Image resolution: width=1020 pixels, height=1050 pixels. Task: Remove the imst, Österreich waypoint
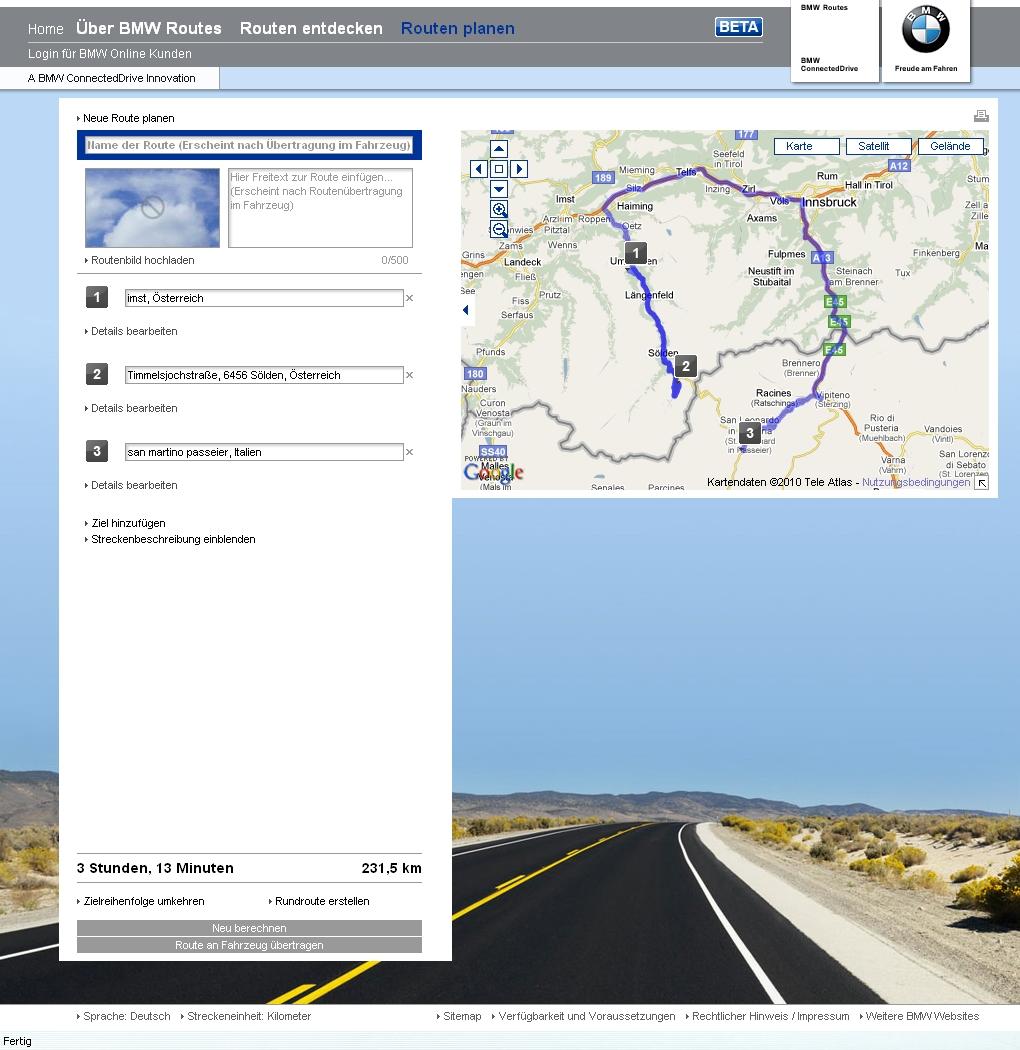point(409,298)
